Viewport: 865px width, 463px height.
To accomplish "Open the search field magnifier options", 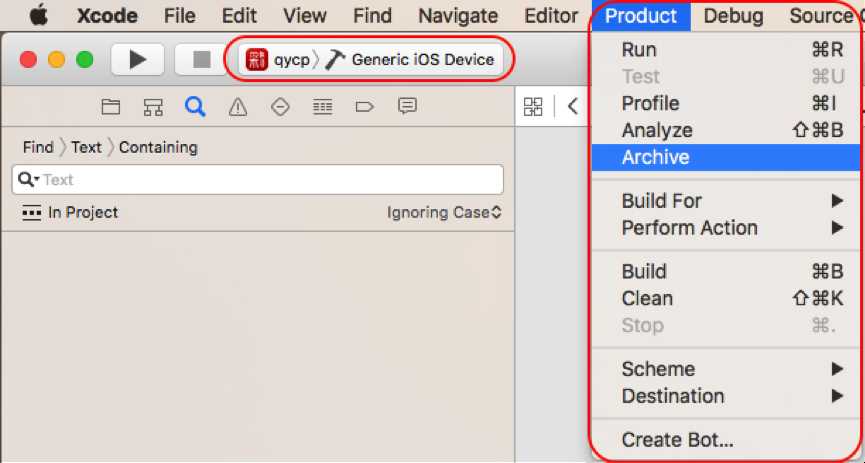I will pyautogui.click(x=29, y=179).
